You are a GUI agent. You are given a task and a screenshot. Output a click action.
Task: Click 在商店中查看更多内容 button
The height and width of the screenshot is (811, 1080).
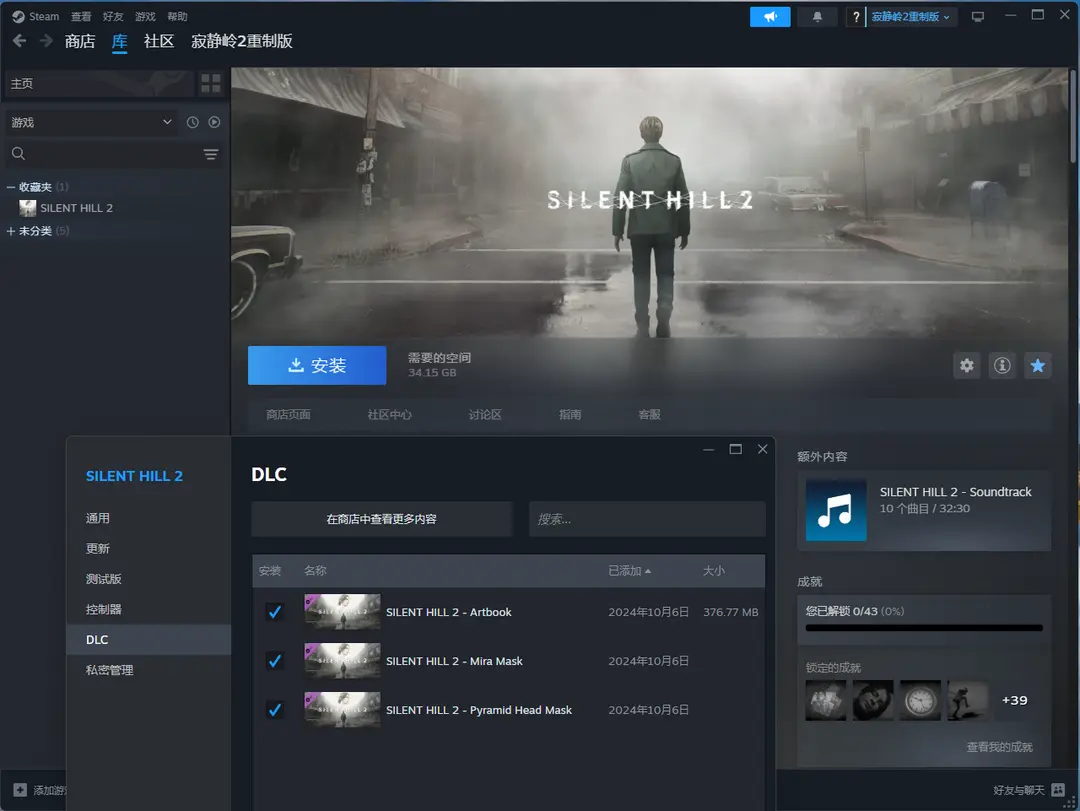pyautogui.click(x=382, y=519)
